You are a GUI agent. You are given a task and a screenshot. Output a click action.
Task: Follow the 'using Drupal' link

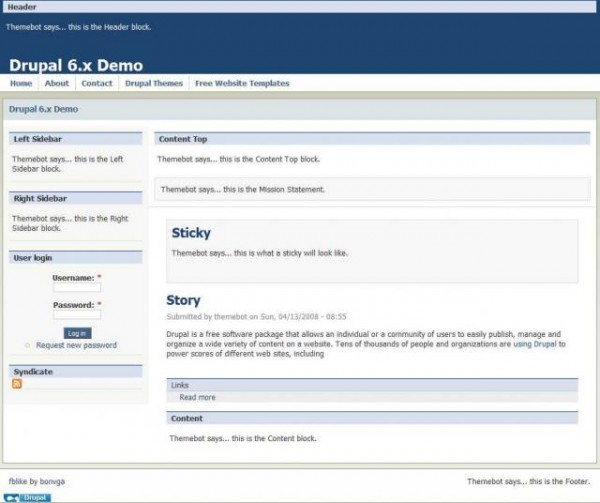[535, 344]
